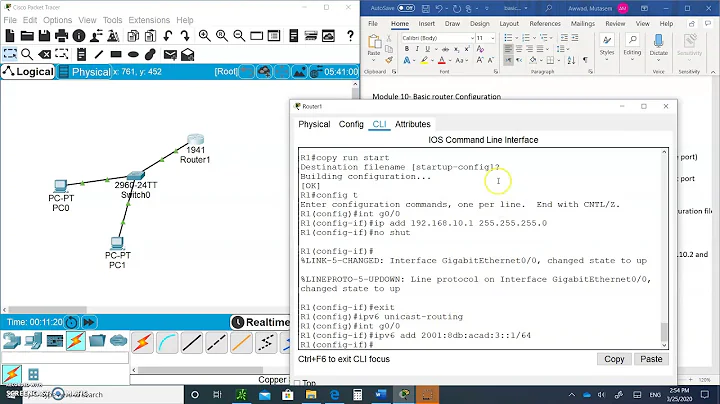Open Packet Tracer help question mark icon
Image resolution: width=720 pixels, height=404 pixels.
point(350,36)
